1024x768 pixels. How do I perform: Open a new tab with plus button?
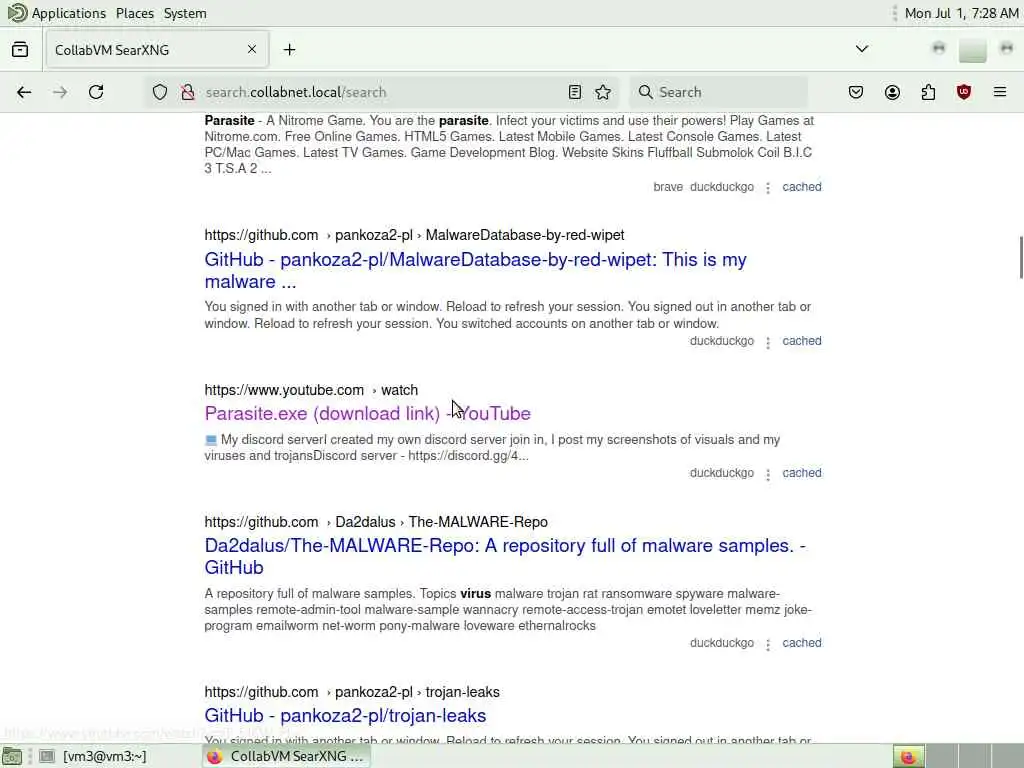[289, 50]
